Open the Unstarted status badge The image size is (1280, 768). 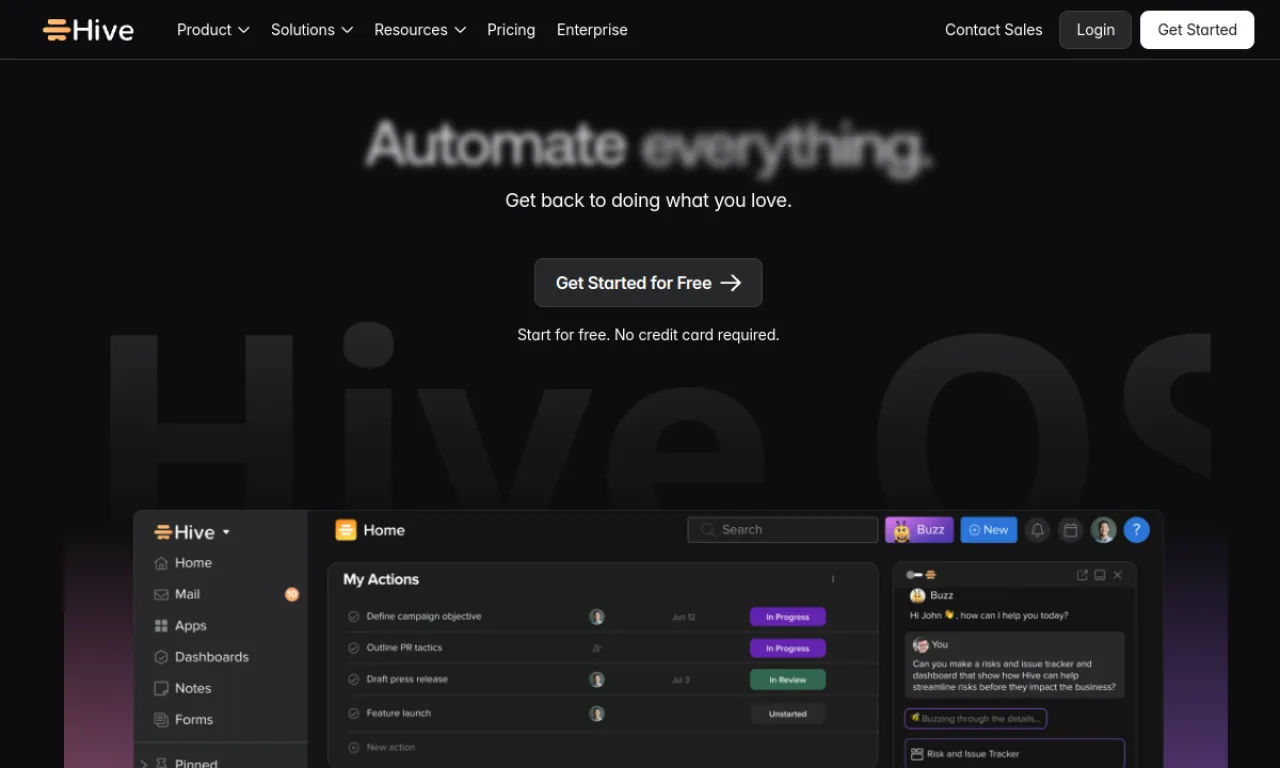[788, 714]
